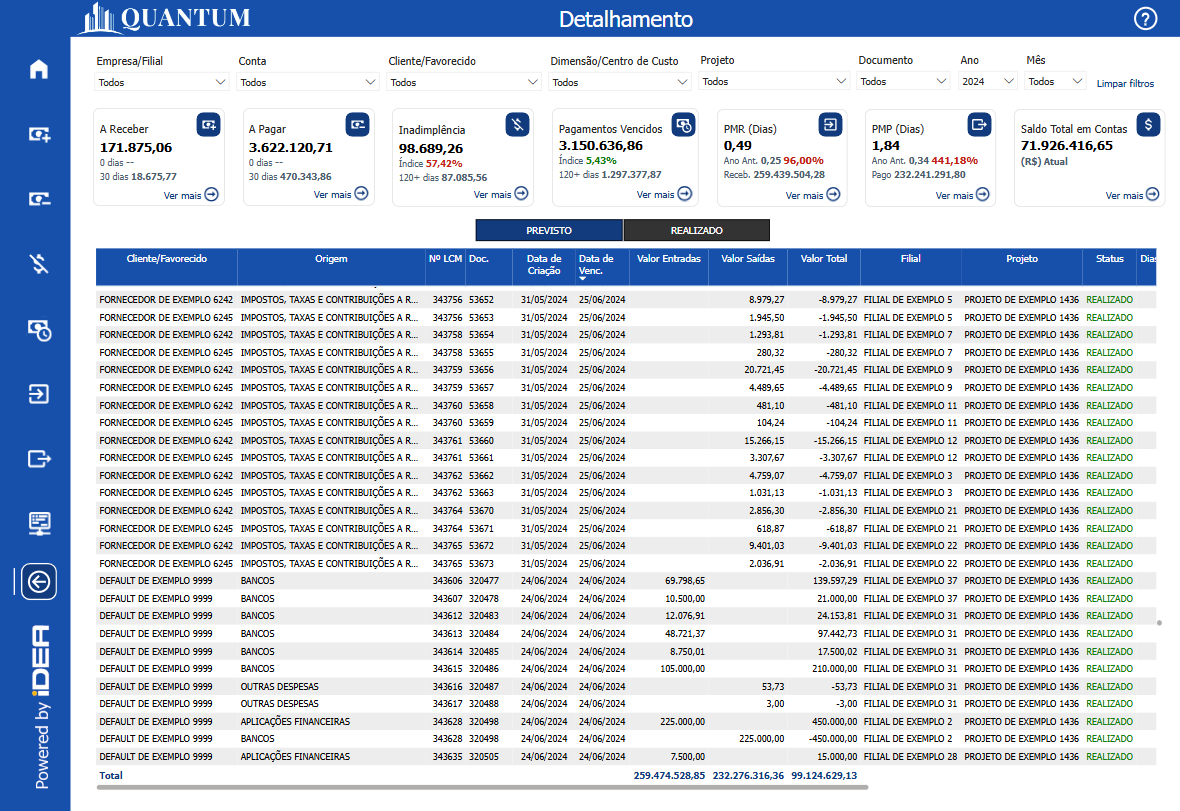Click the A Receber card icon
The image size is (1180, 811).
click(208, 124)
